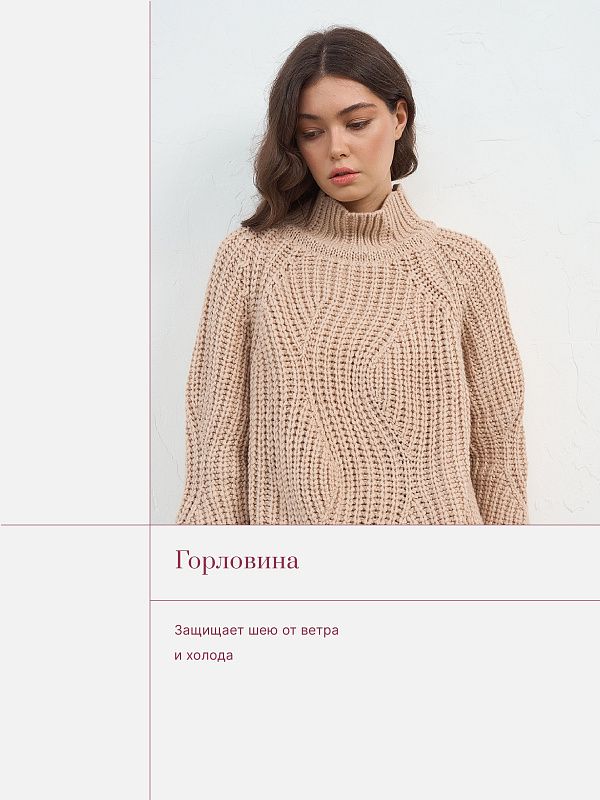Click the burgundy divider line under the heading
The image size is (600, 800).
click(375, 600)
